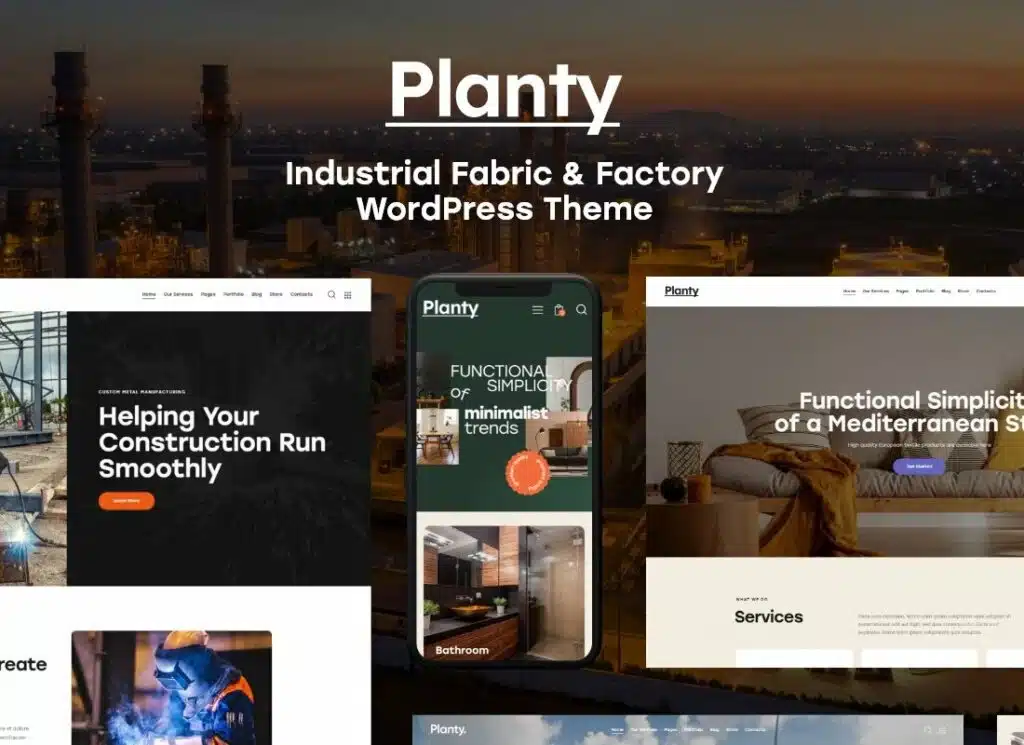Click the 'minimalist trends' text on the phone
Viewport: 1024px width, 745px height.
[506, 420]
